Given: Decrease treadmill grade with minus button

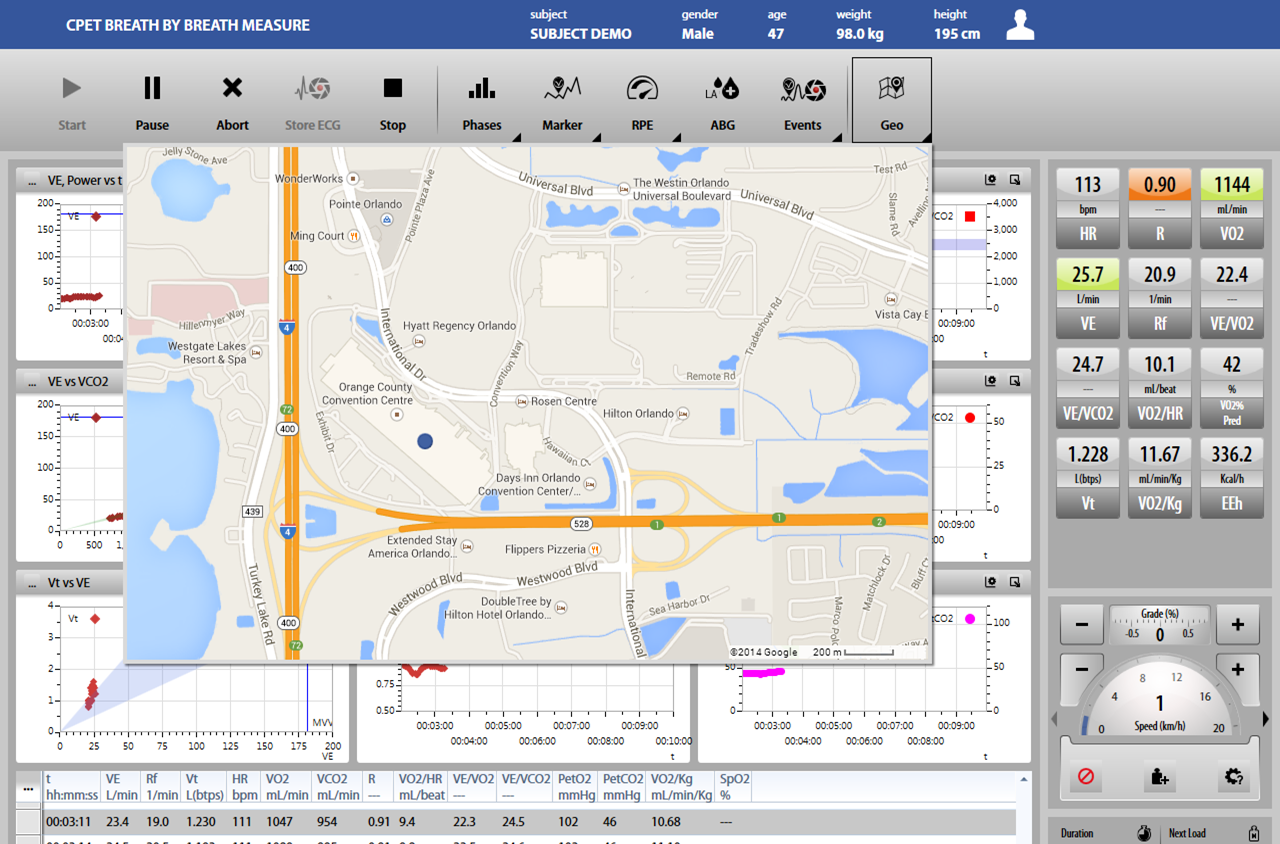Looking at the screenshot, I should (x=1082, y=625).
